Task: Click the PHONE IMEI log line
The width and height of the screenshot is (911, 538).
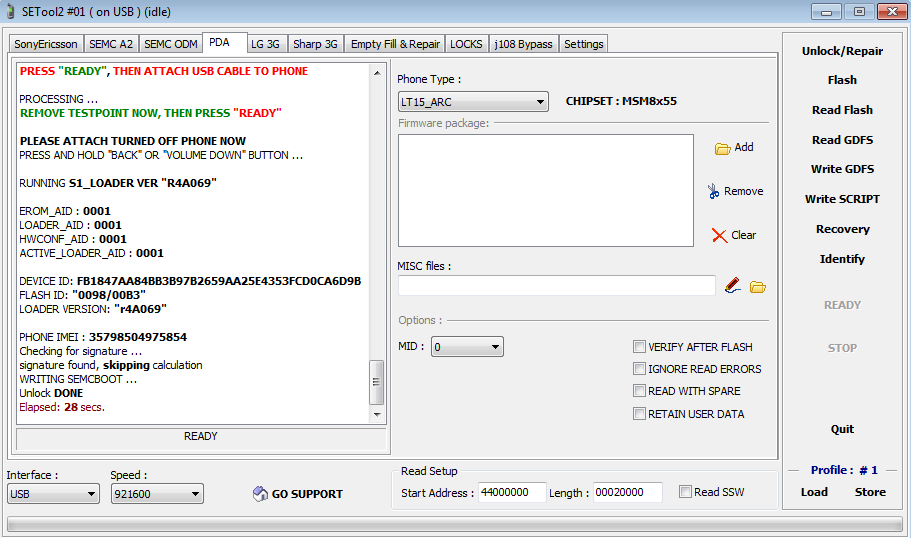Action: click(x=103, y=337)
